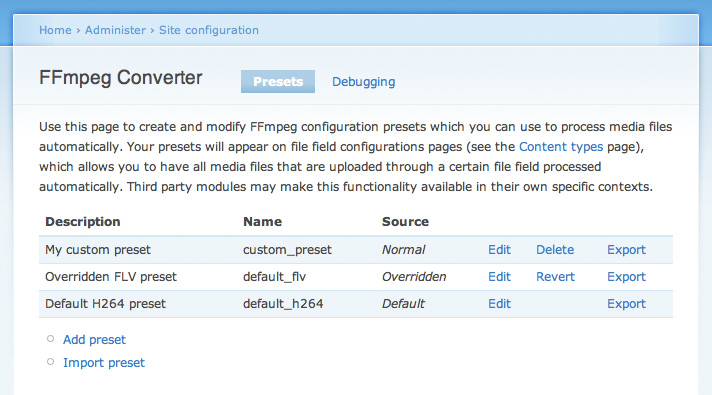Image resolution: width=712 pixels, height=395 pixels.
Task: Click the 'Normal' source value
Action: [x=403, y=250]
